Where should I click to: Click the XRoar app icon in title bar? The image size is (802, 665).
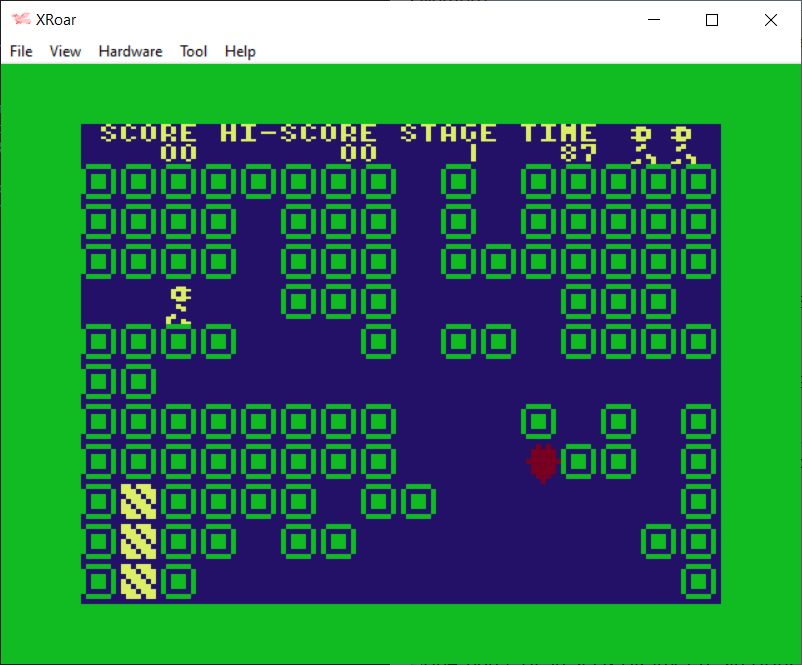(20, 20)
